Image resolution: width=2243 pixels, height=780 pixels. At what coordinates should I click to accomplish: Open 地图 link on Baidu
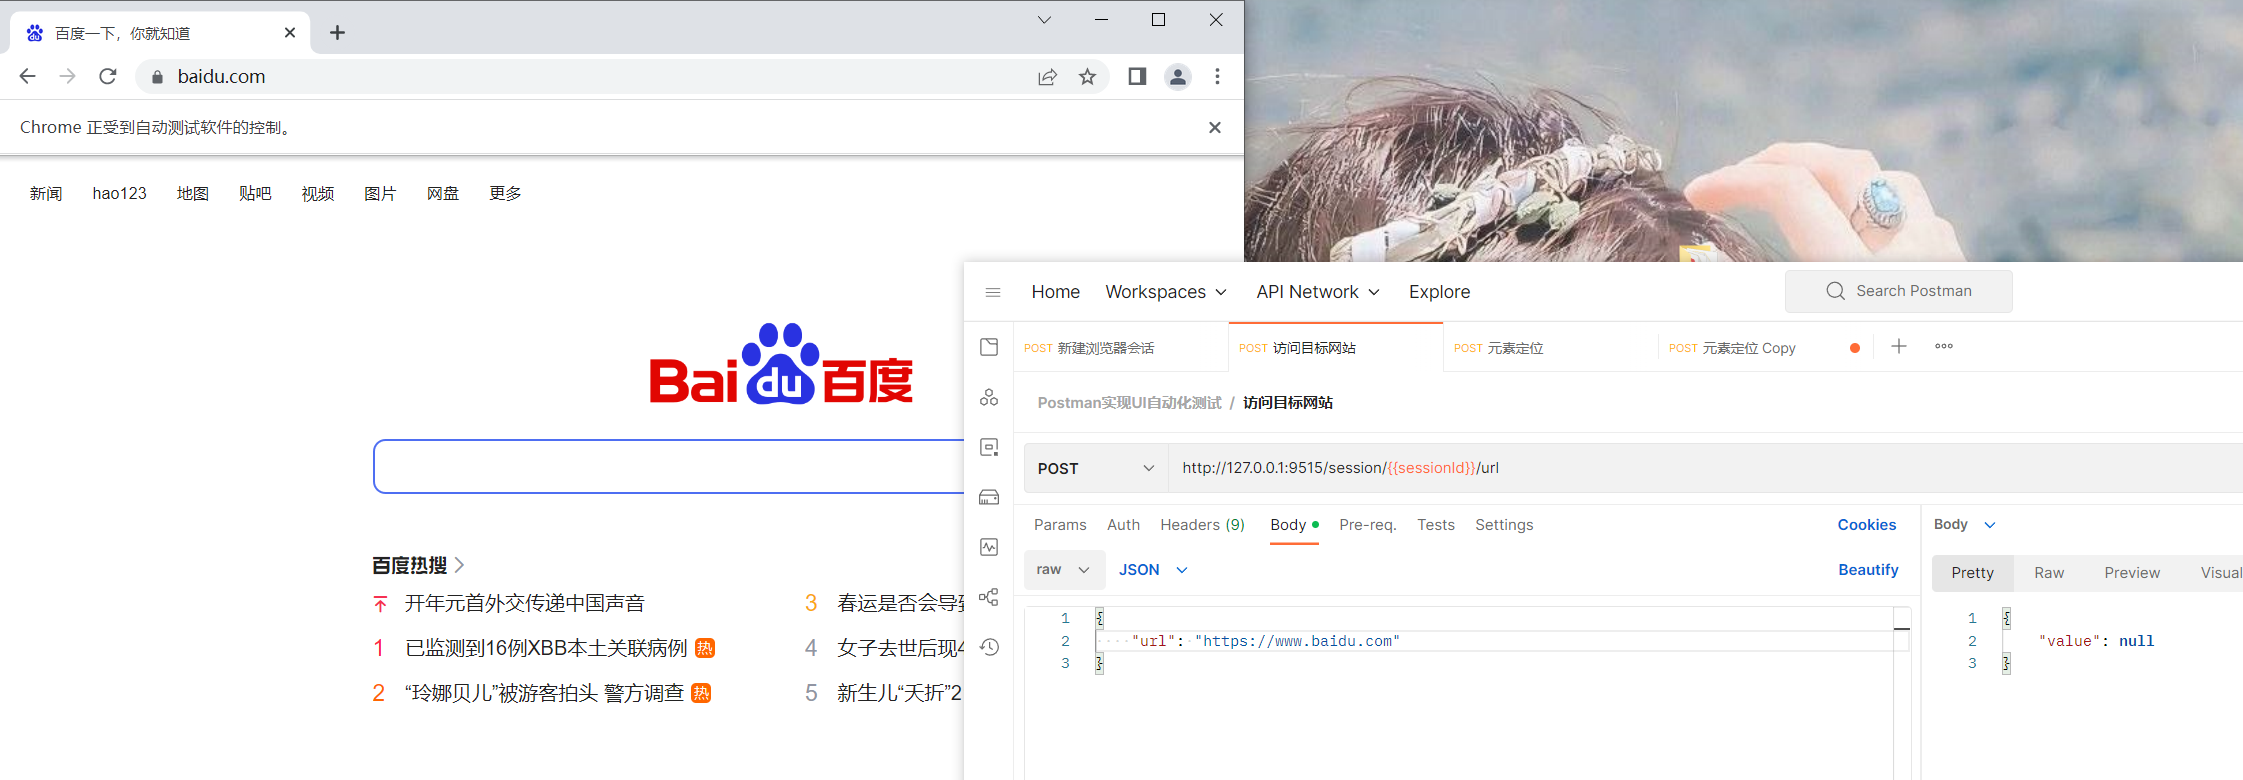coord(193,193)
